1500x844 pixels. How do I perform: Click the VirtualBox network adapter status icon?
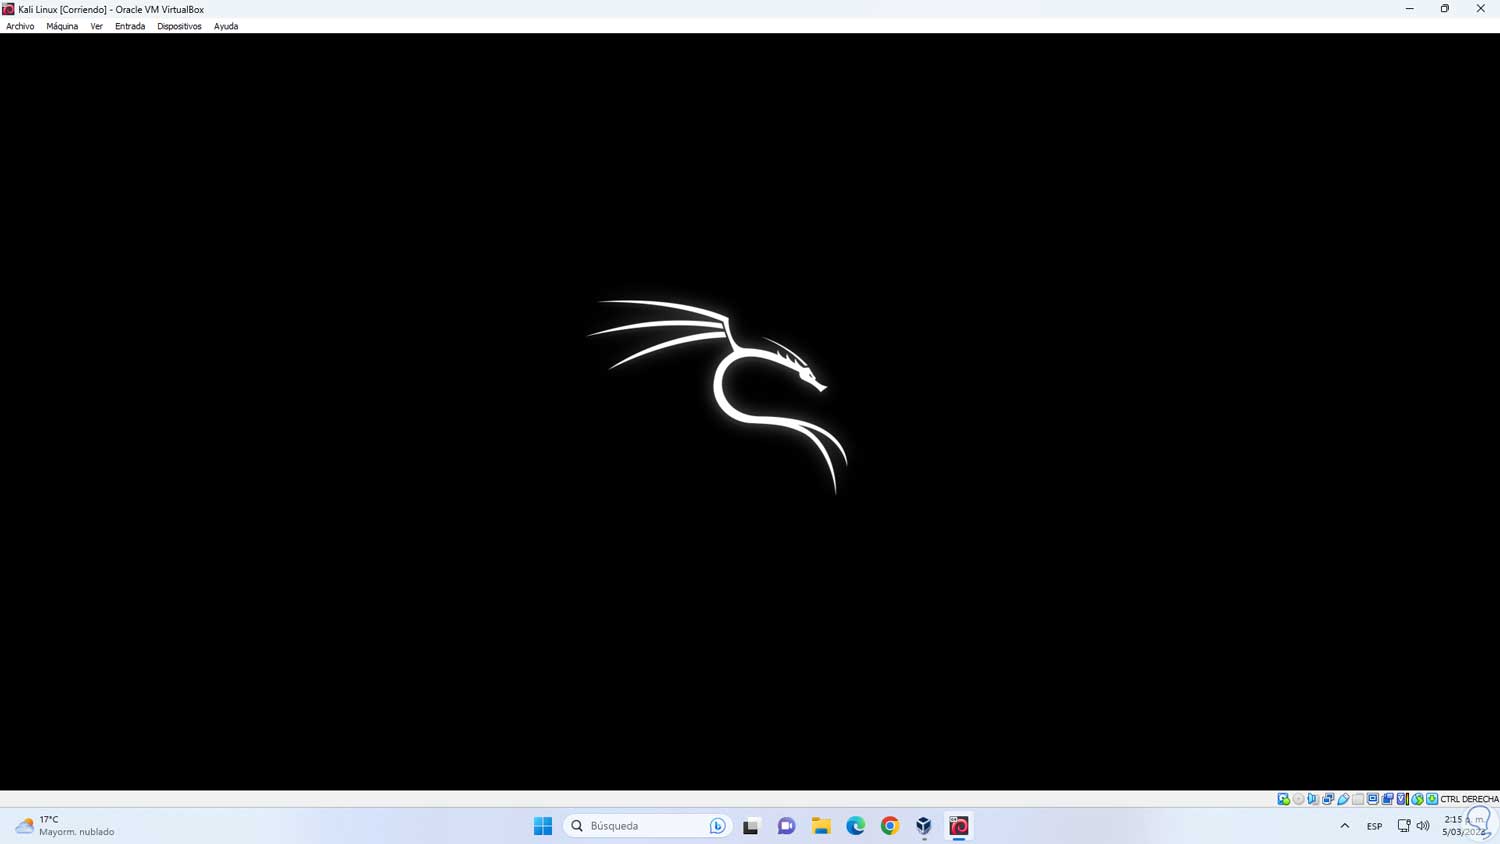pyautogui.click(x=1329, y=799)
